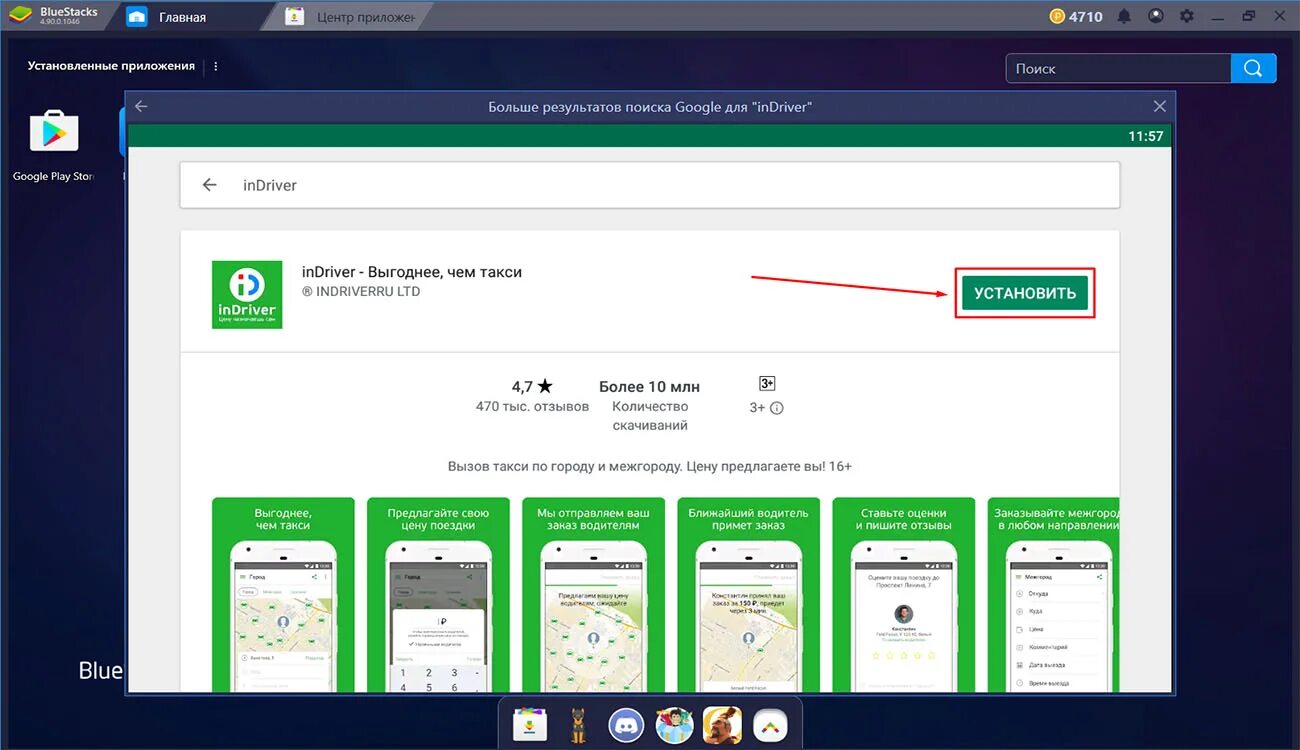Open 'Заказывайте межгород' screenshot
The height and width of the screenshot is (750, 1300).
pyautogui.click(x=1054, y=594)
